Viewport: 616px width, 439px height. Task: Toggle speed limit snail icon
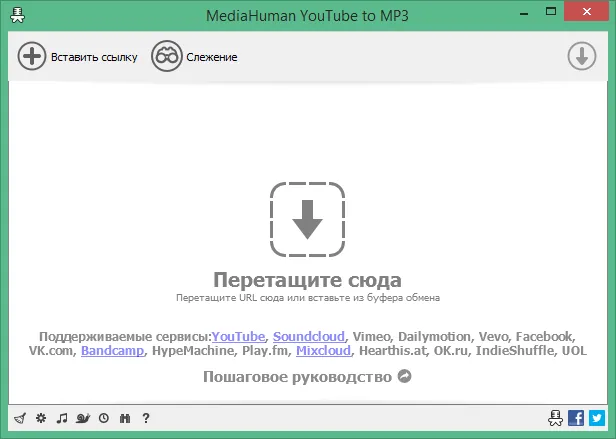(x=83, y=418)
